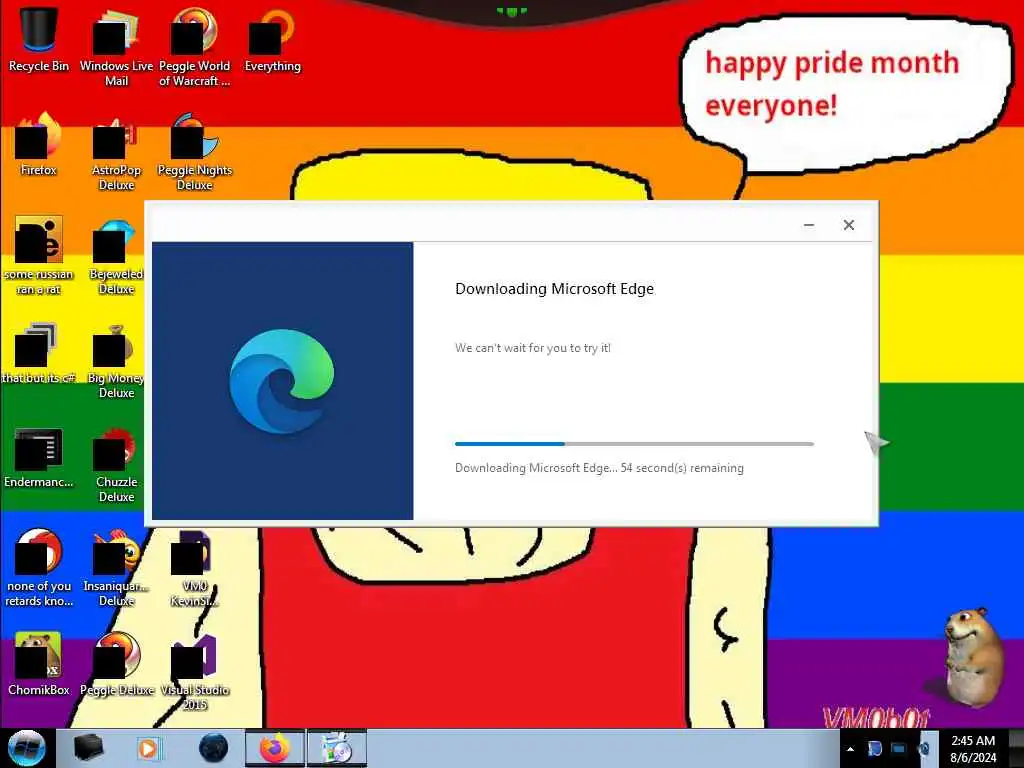Image resolution: width=1024 pixels, height=768 pixels.
Task: Launch the media player from the taskbar
Action: click(x=149, y=748)
